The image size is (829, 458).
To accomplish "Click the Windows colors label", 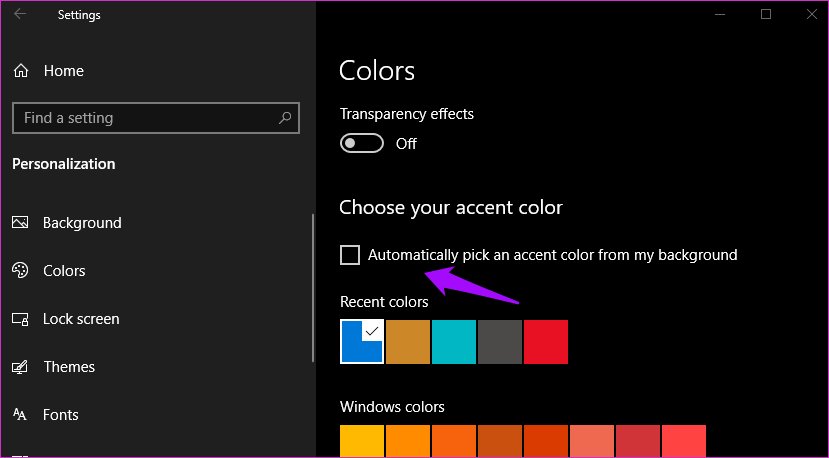I will coord(392,407).
